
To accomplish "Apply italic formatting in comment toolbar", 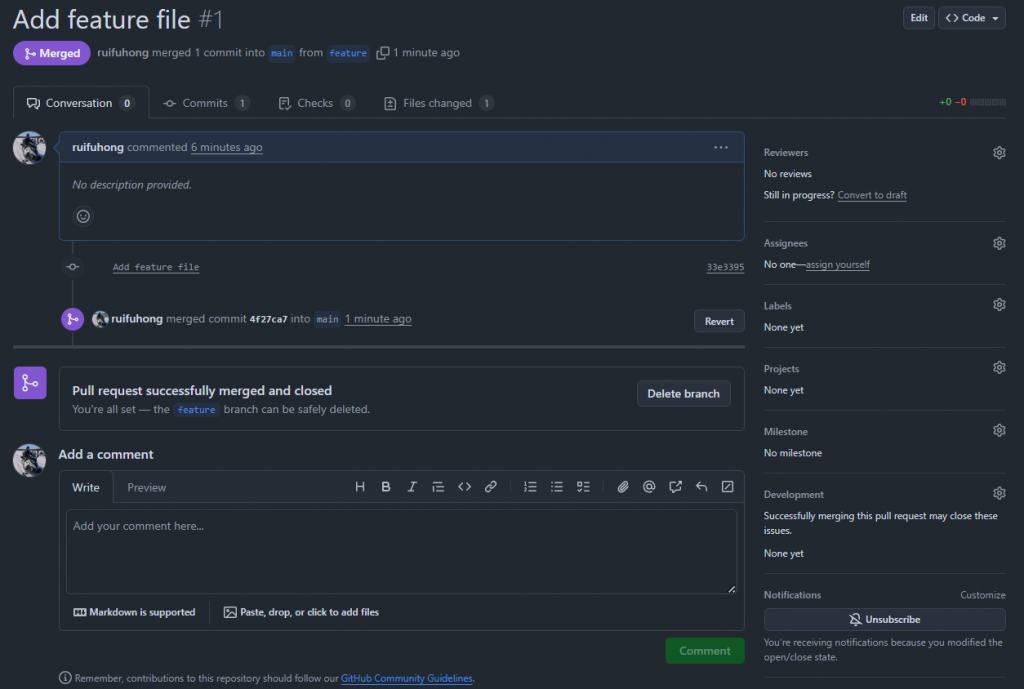I will pyautogui.click(x=412, y=487).
